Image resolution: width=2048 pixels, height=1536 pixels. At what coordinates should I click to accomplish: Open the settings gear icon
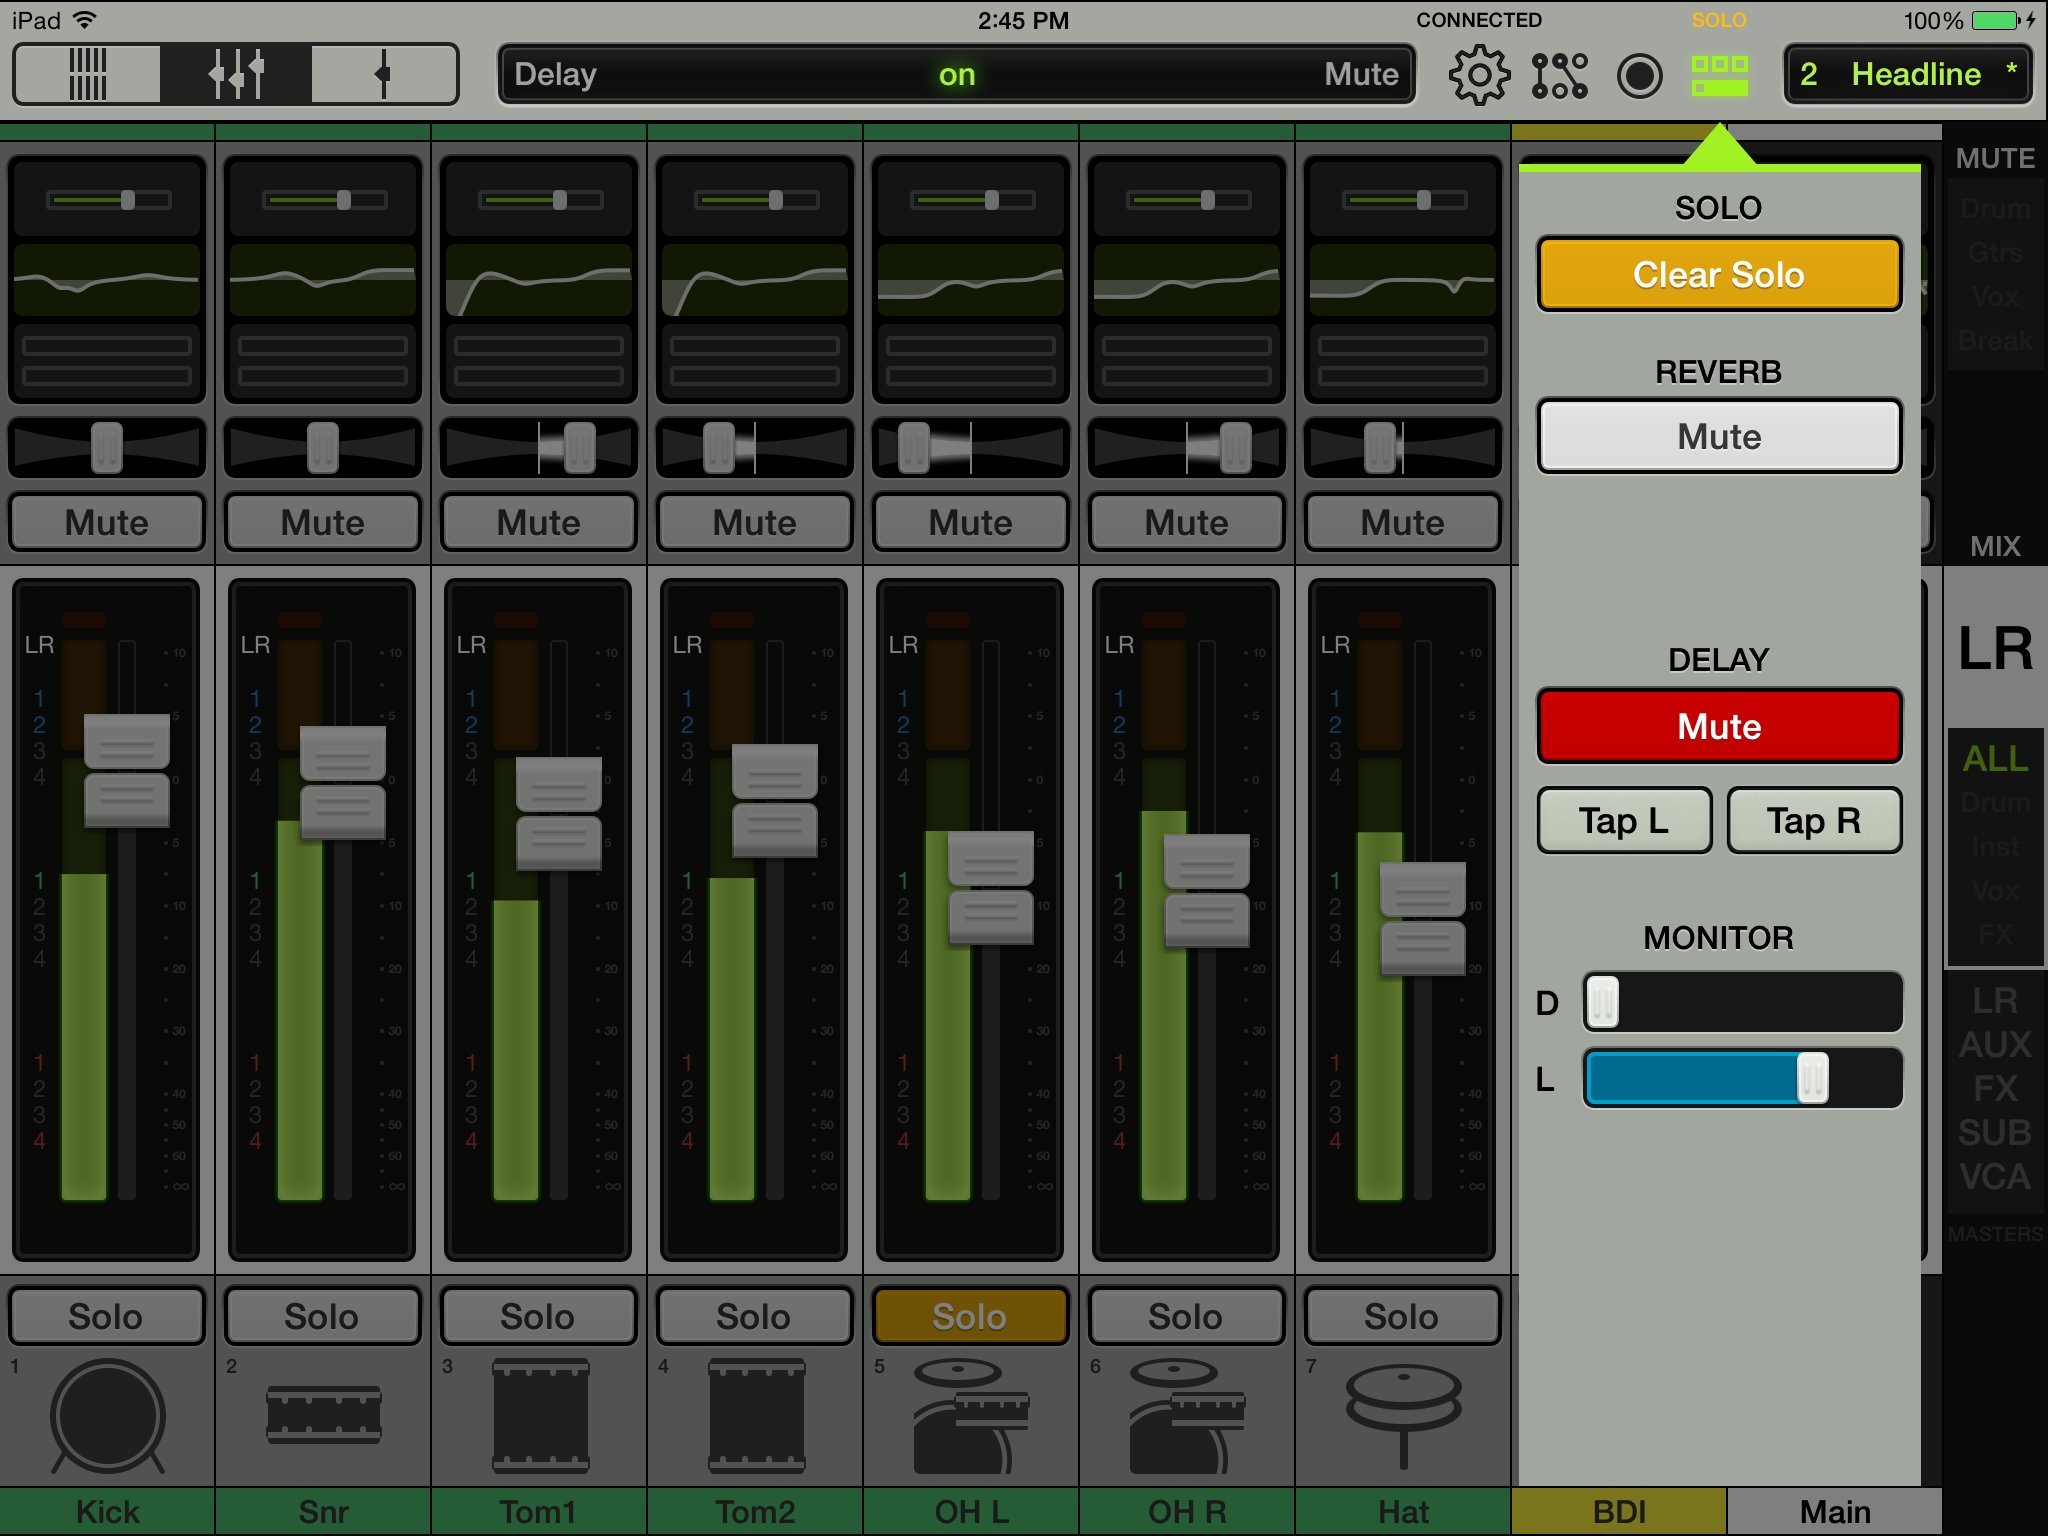tap(1478, 75)
